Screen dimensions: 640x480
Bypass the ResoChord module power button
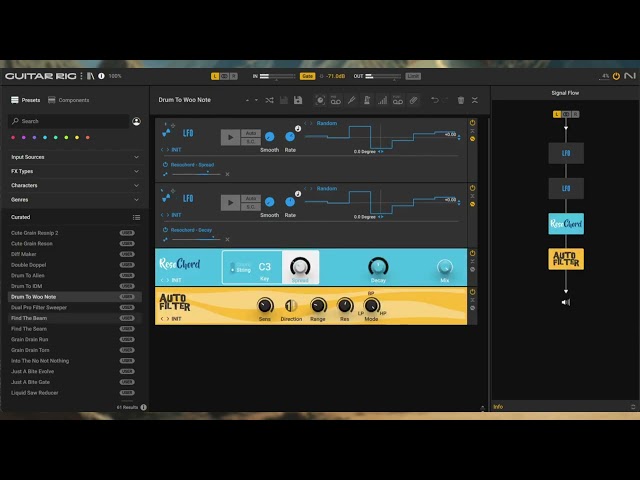click(472, 253)
